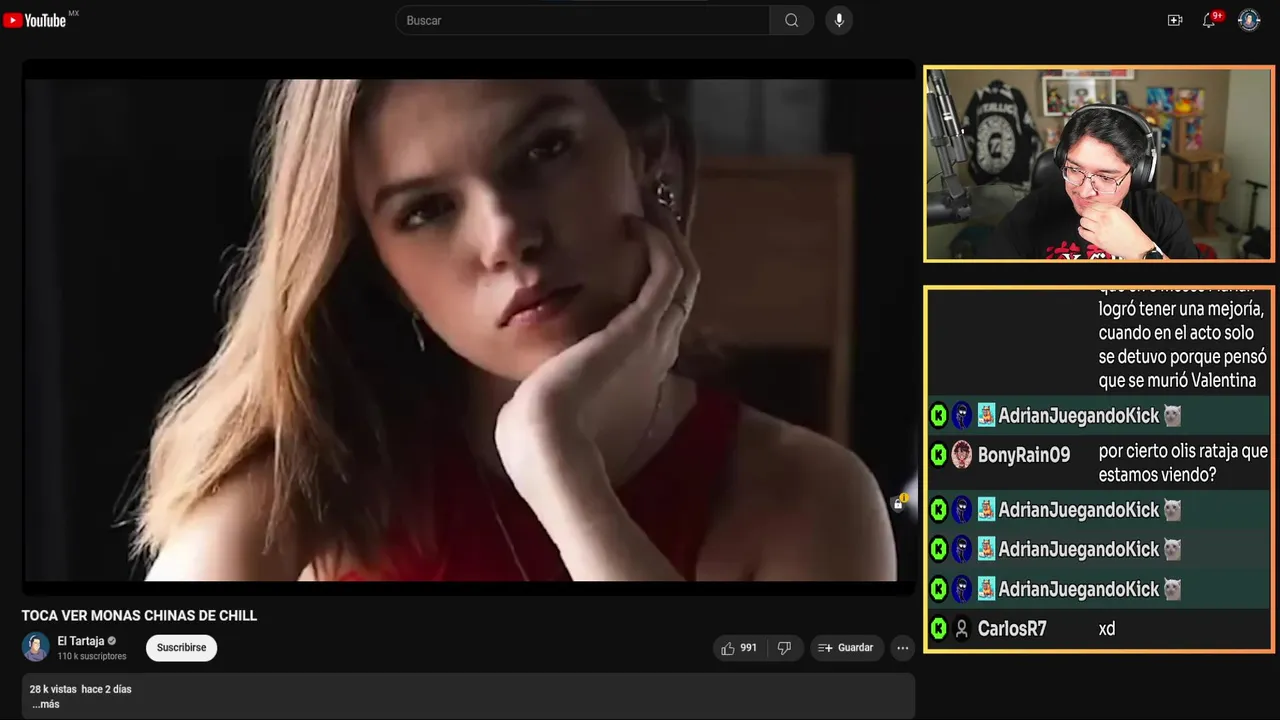1280x720 pixels.
Task: Click 'por cierto olis rataja' message
Action: 1183,462
